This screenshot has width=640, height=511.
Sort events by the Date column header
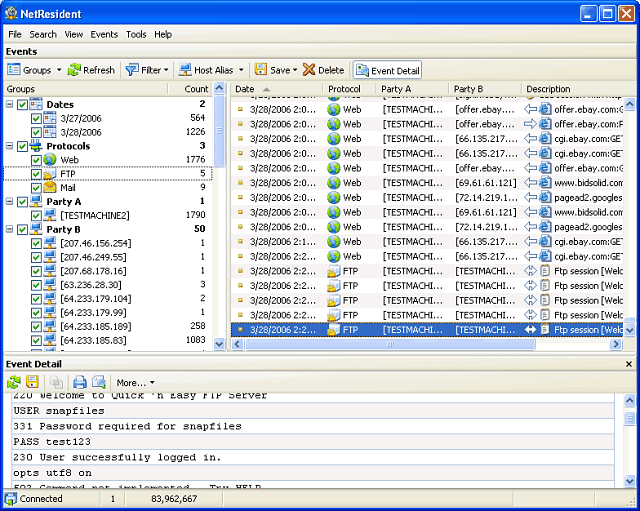click(277, 89)
